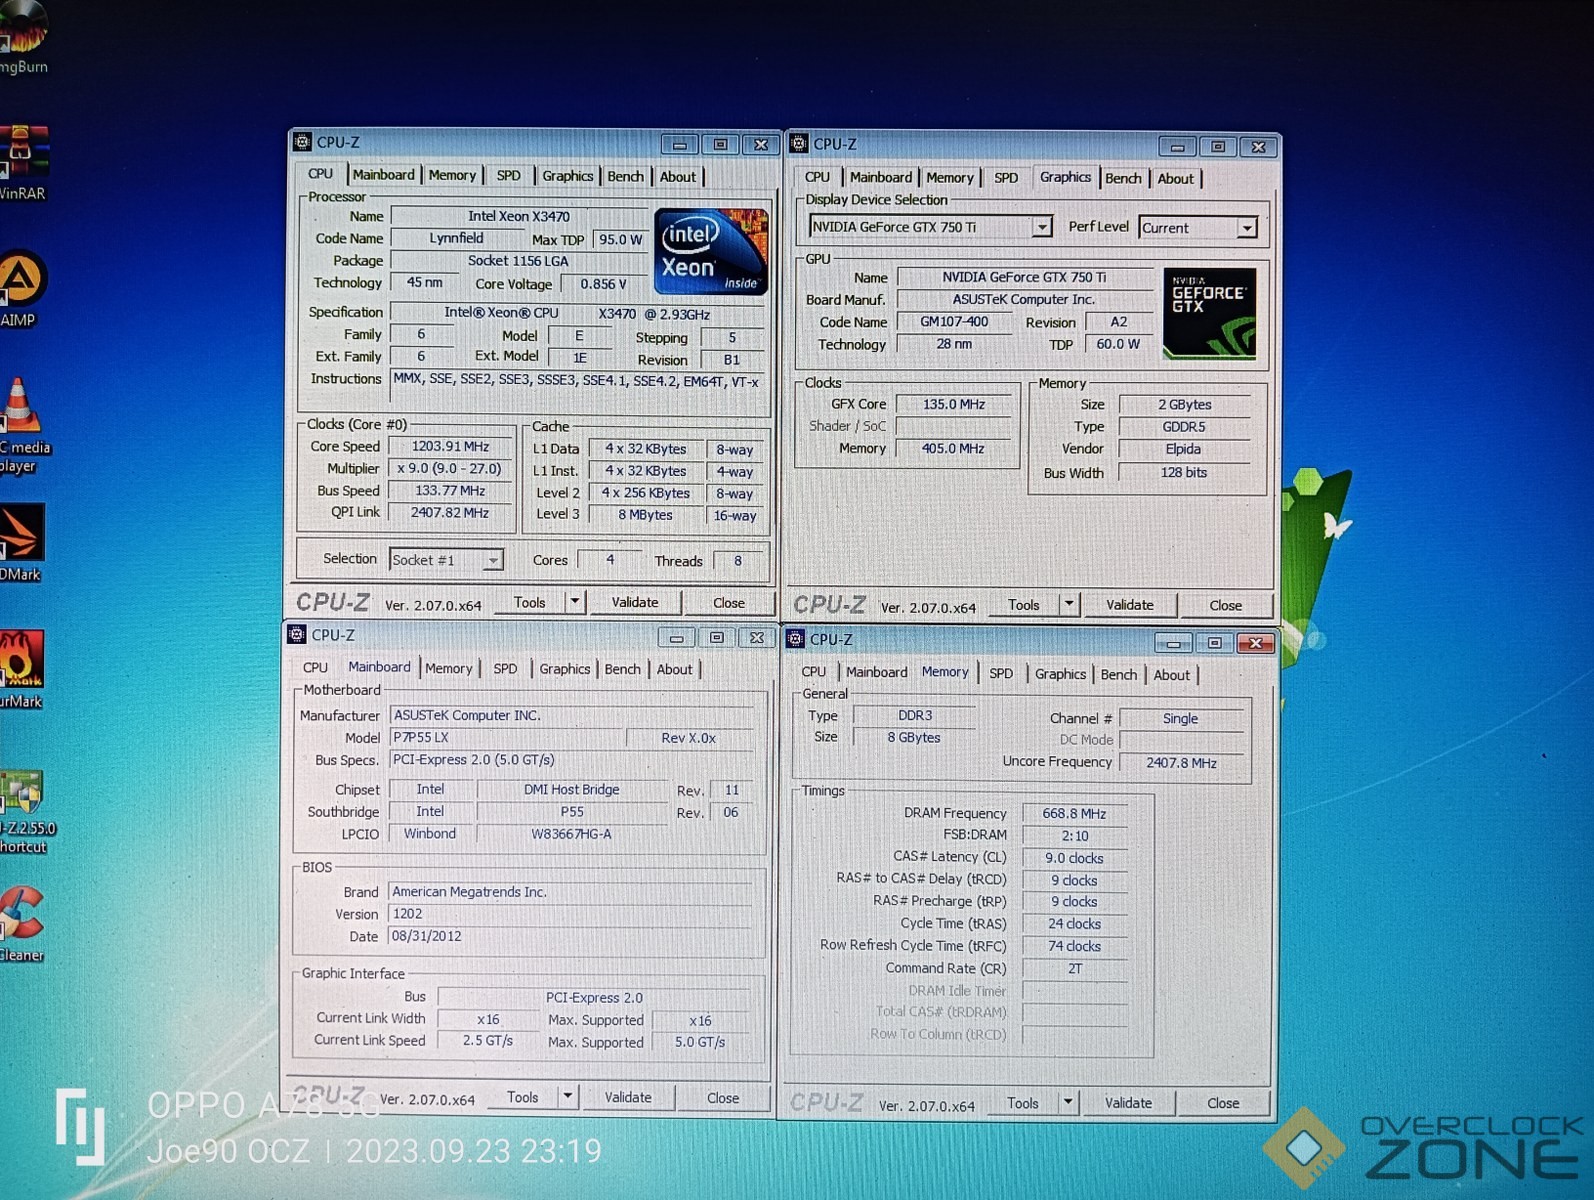Click the Level 3 cache 8 MBytes value

[x=646, y=515]
